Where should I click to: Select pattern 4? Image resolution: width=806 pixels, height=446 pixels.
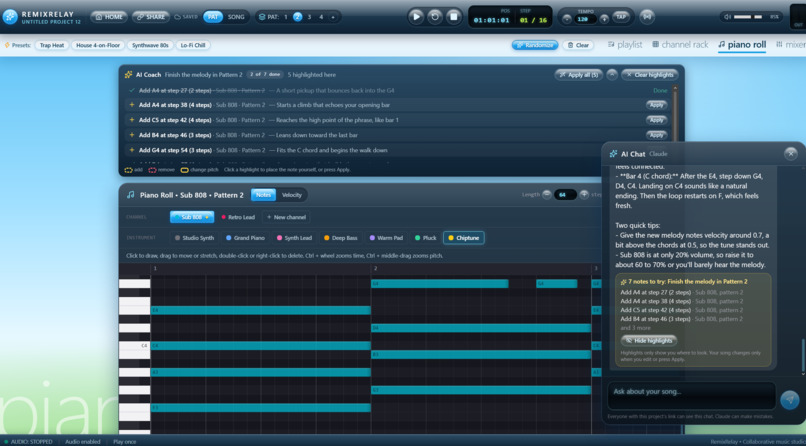(x=321, y=17)
